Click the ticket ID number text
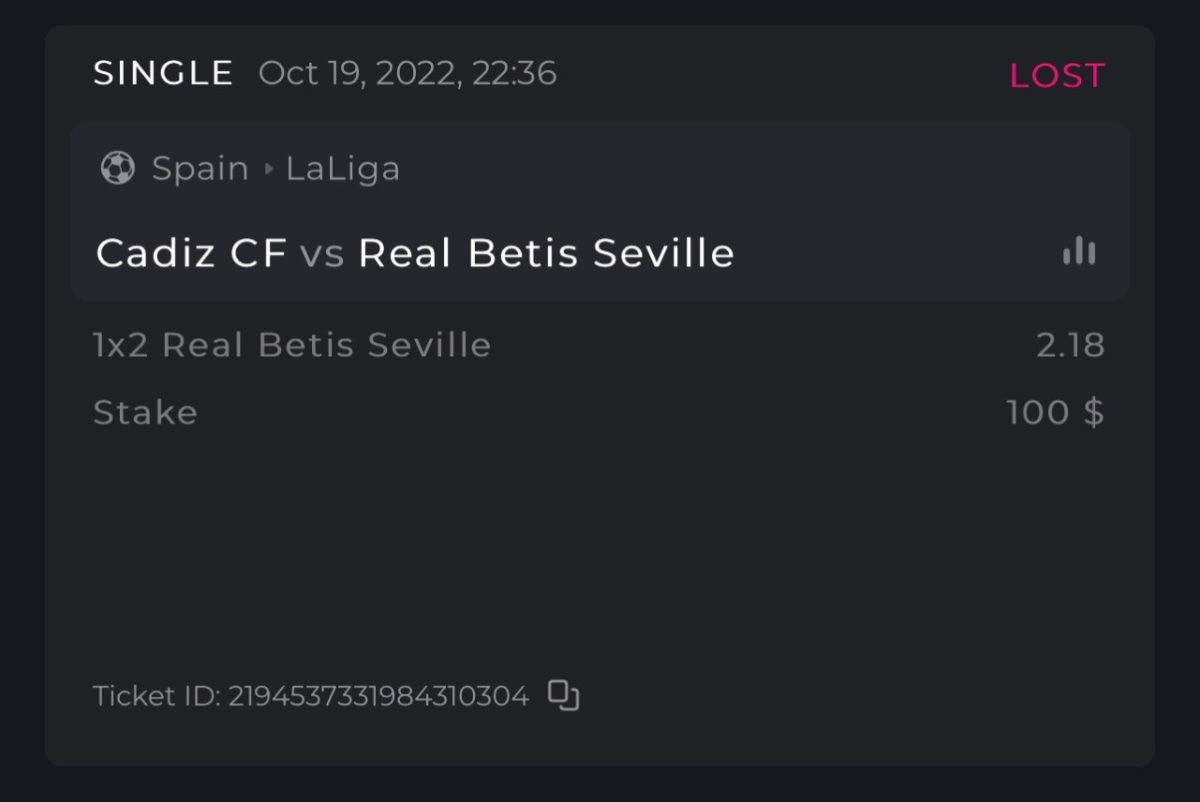This screenshot has width=1200, height=802. [x=378, y=696]
